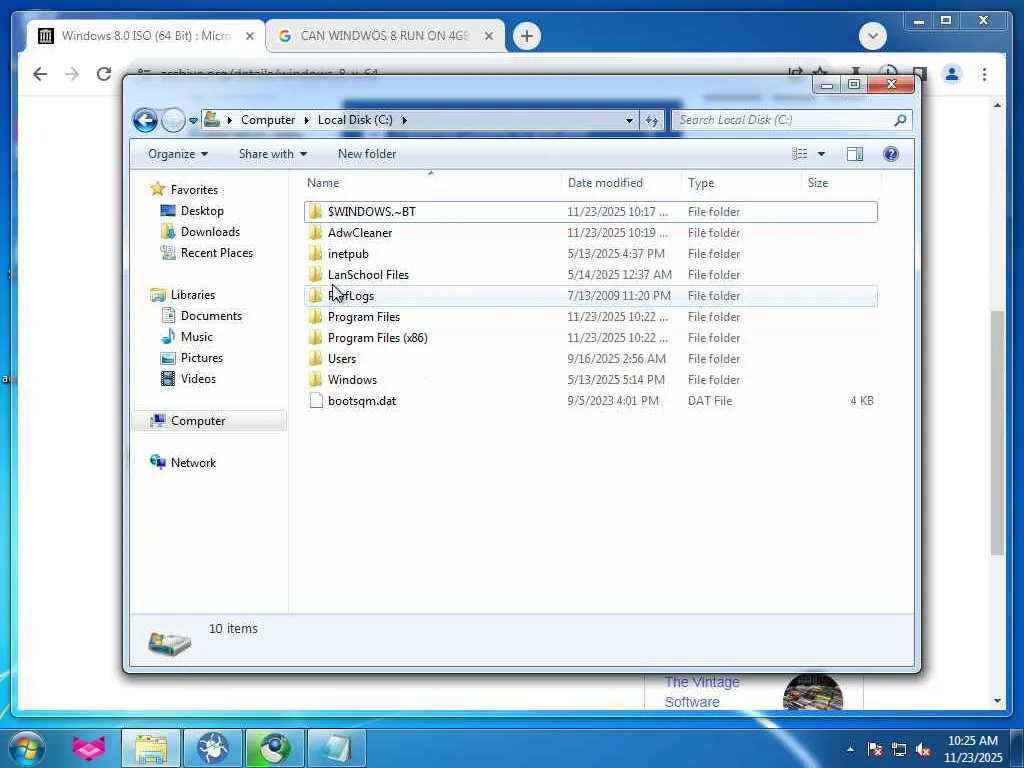Viewport: 1024px width, 768px height.
Task: Select the Users folder icon
Action: point(316,359)
